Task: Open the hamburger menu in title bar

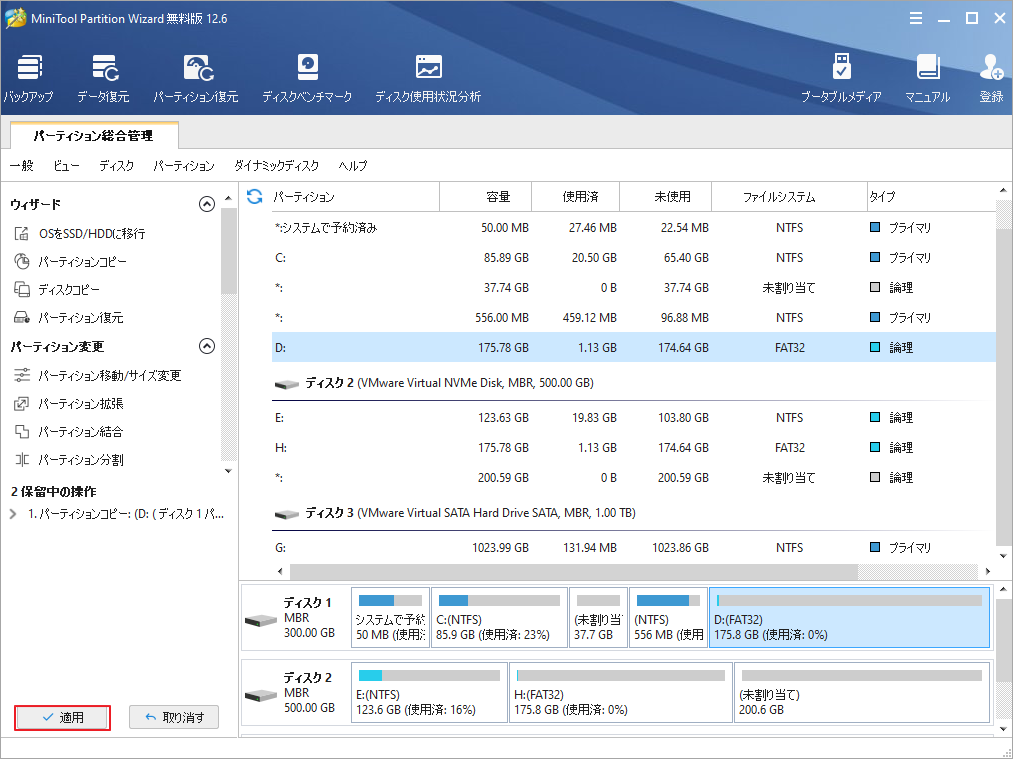Action: pyautogui.click(x=915, y=19)
